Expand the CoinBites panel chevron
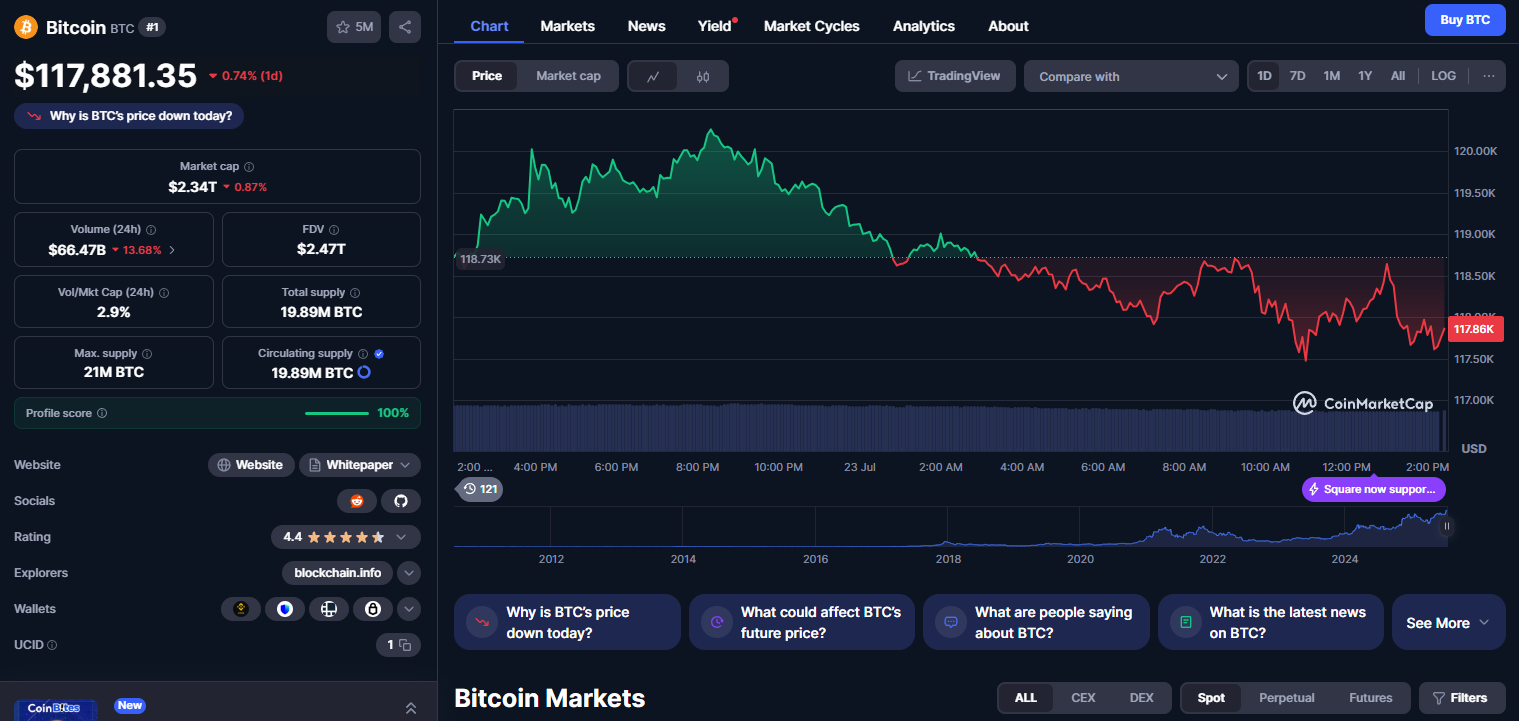1519x721 pixels. click(410, 708)
